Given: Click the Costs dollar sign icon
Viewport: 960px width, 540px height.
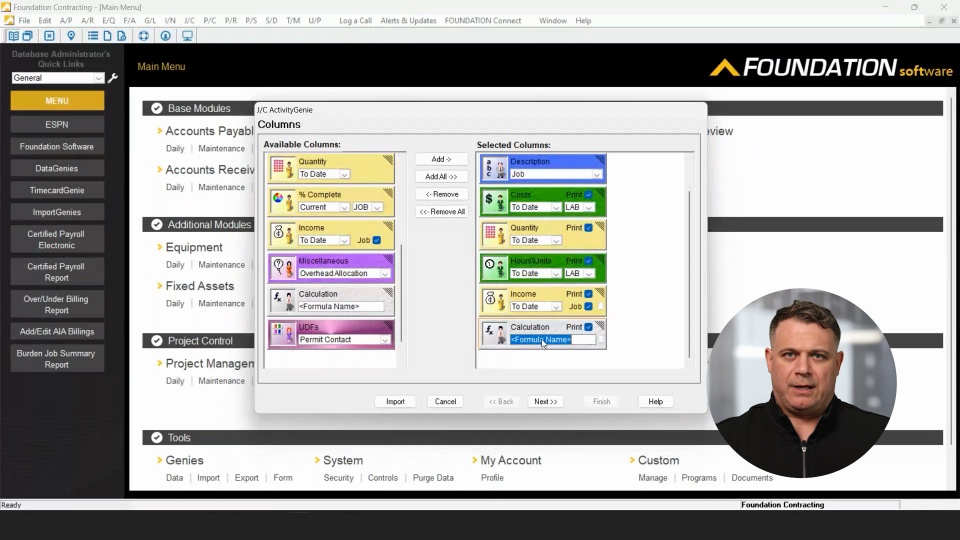Looking at the screenshot, I should pyautogui.click(x=494, y=201).
